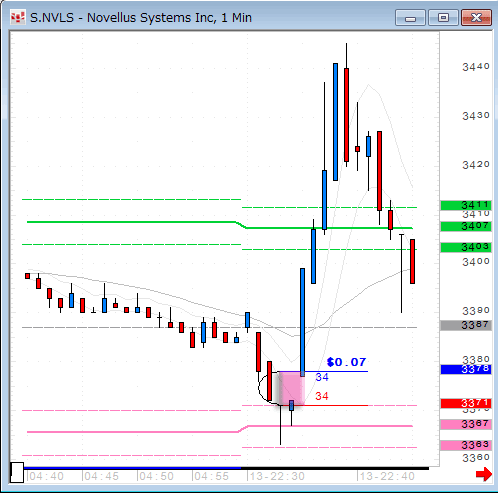
Task: Click the pink 3367 price label
Action: (x=466, y=424)
